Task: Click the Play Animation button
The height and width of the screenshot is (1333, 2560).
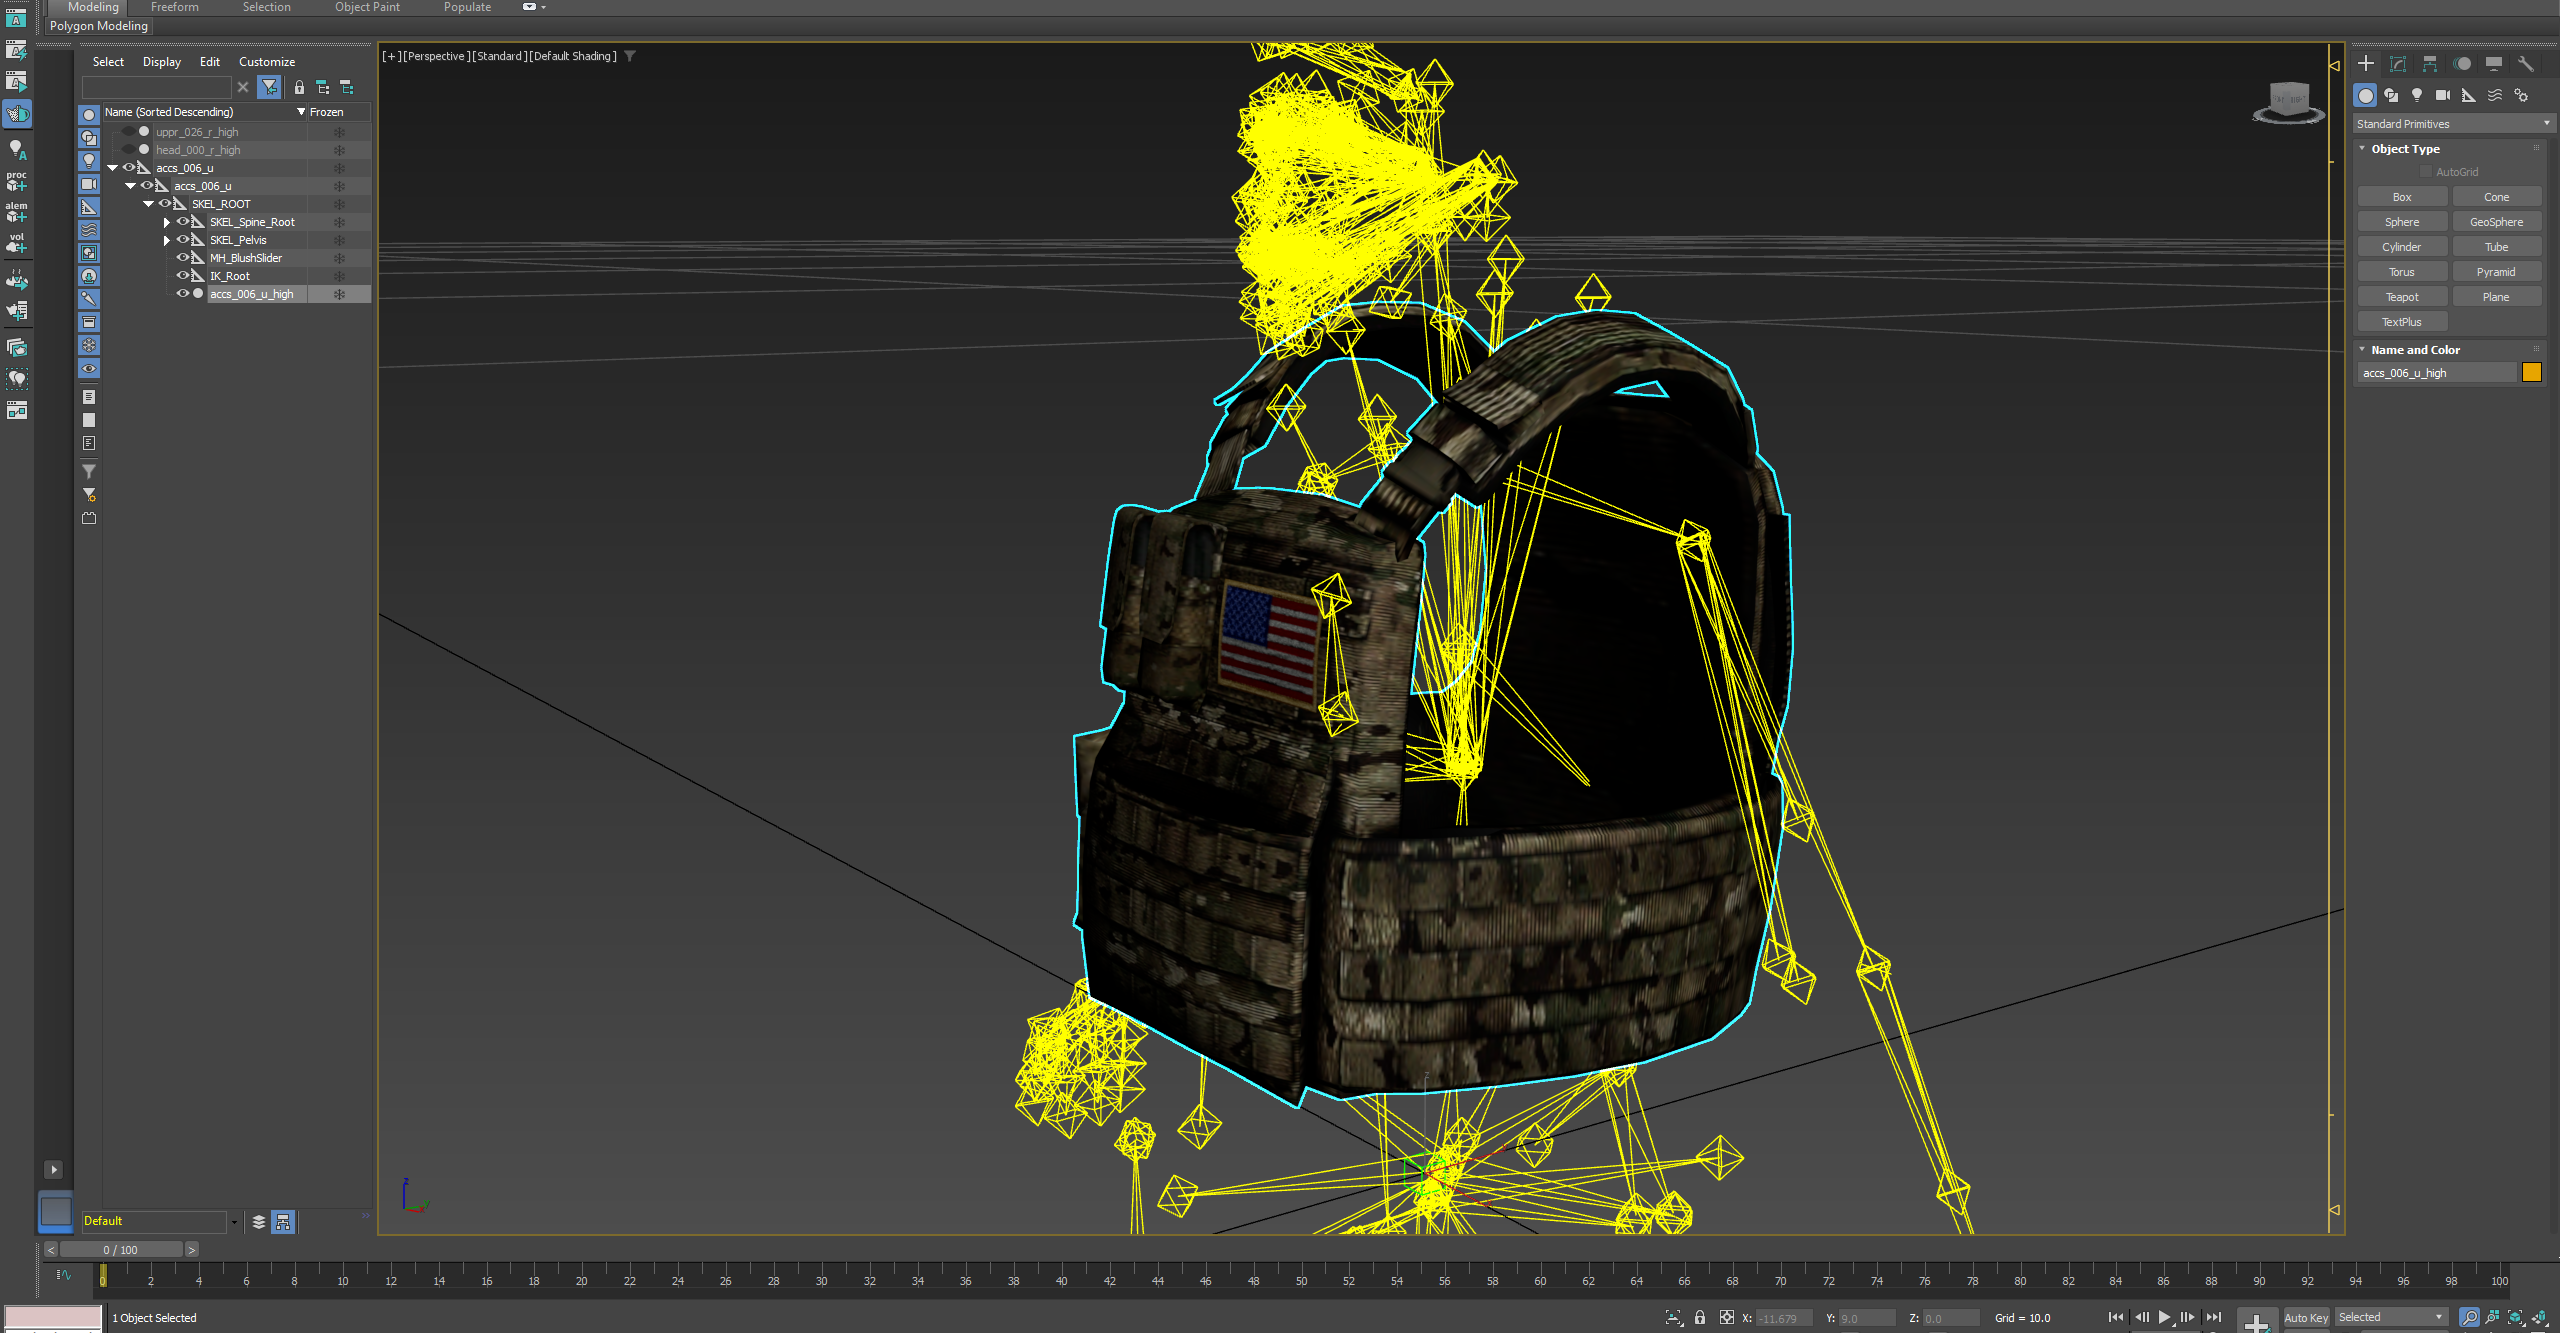Action: [x=2163, y=1317]
